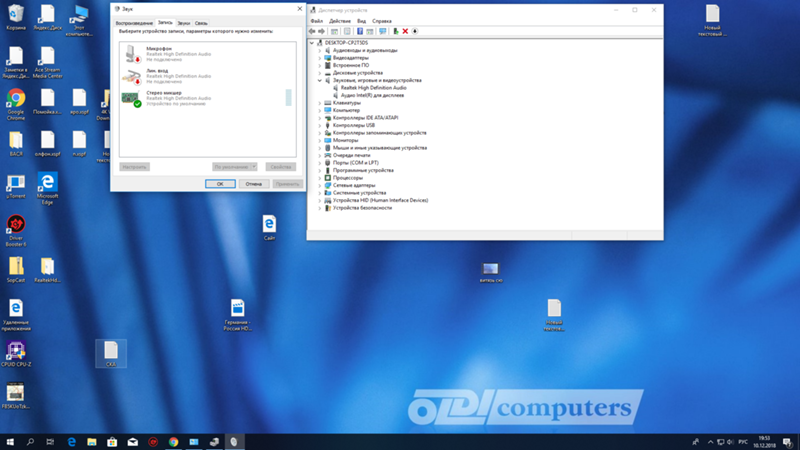Switch to the Воспроизведение tab
Viewport: 800px width, 450px height.
click(x=134, y=23)
